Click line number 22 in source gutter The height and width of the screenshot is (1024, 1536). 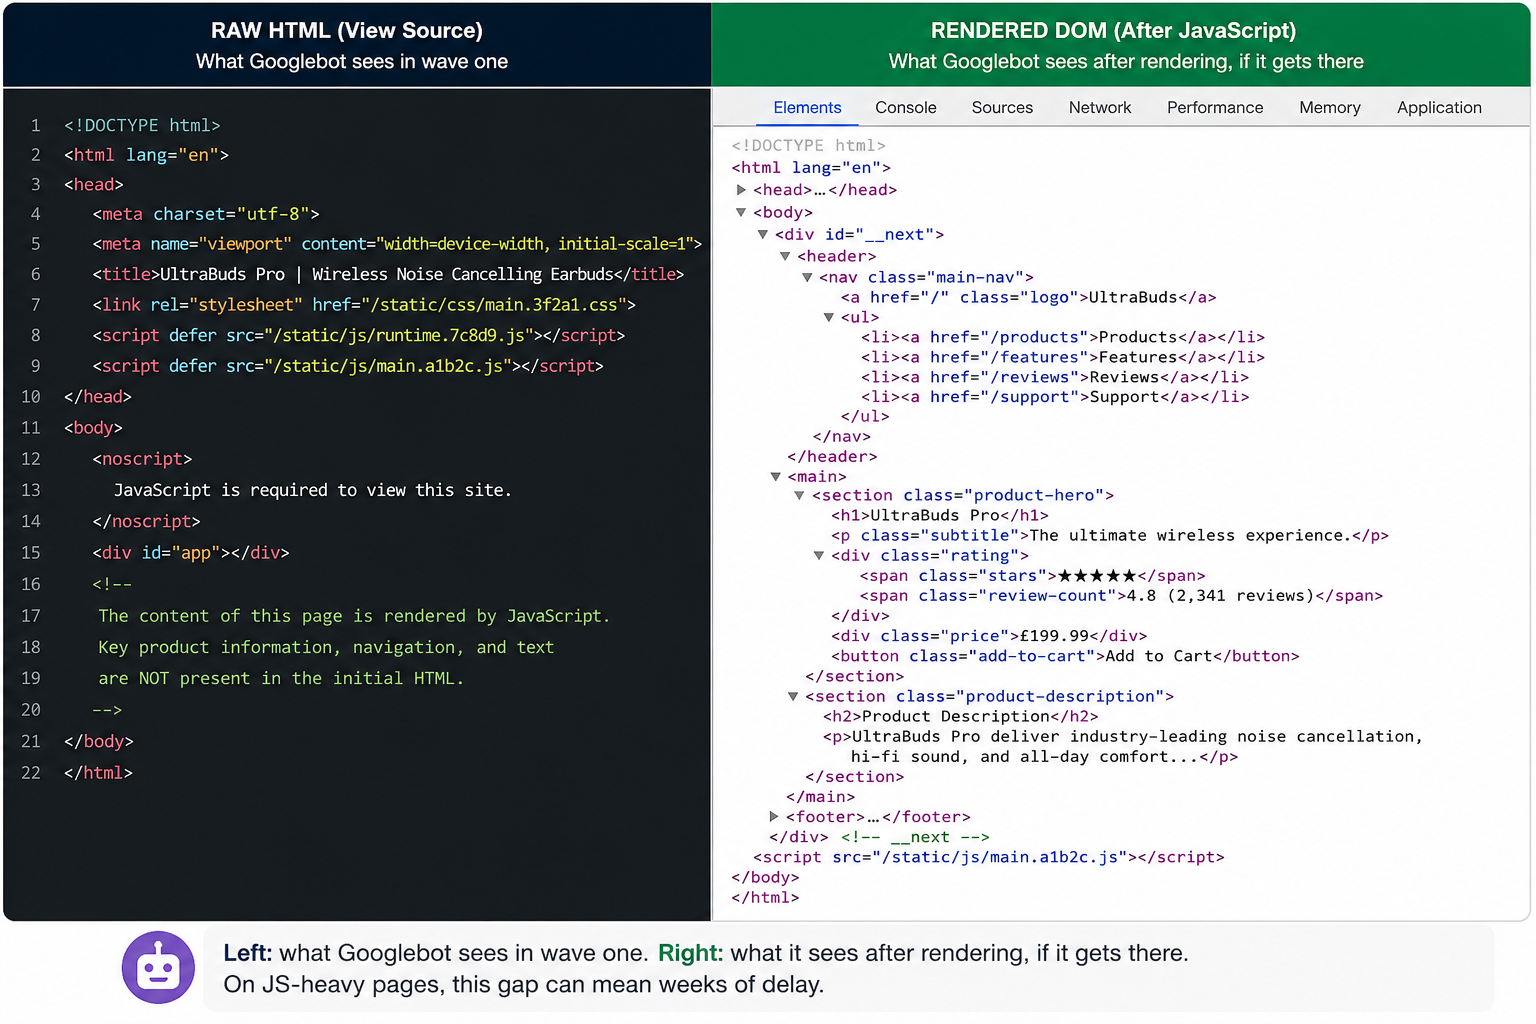31,773
